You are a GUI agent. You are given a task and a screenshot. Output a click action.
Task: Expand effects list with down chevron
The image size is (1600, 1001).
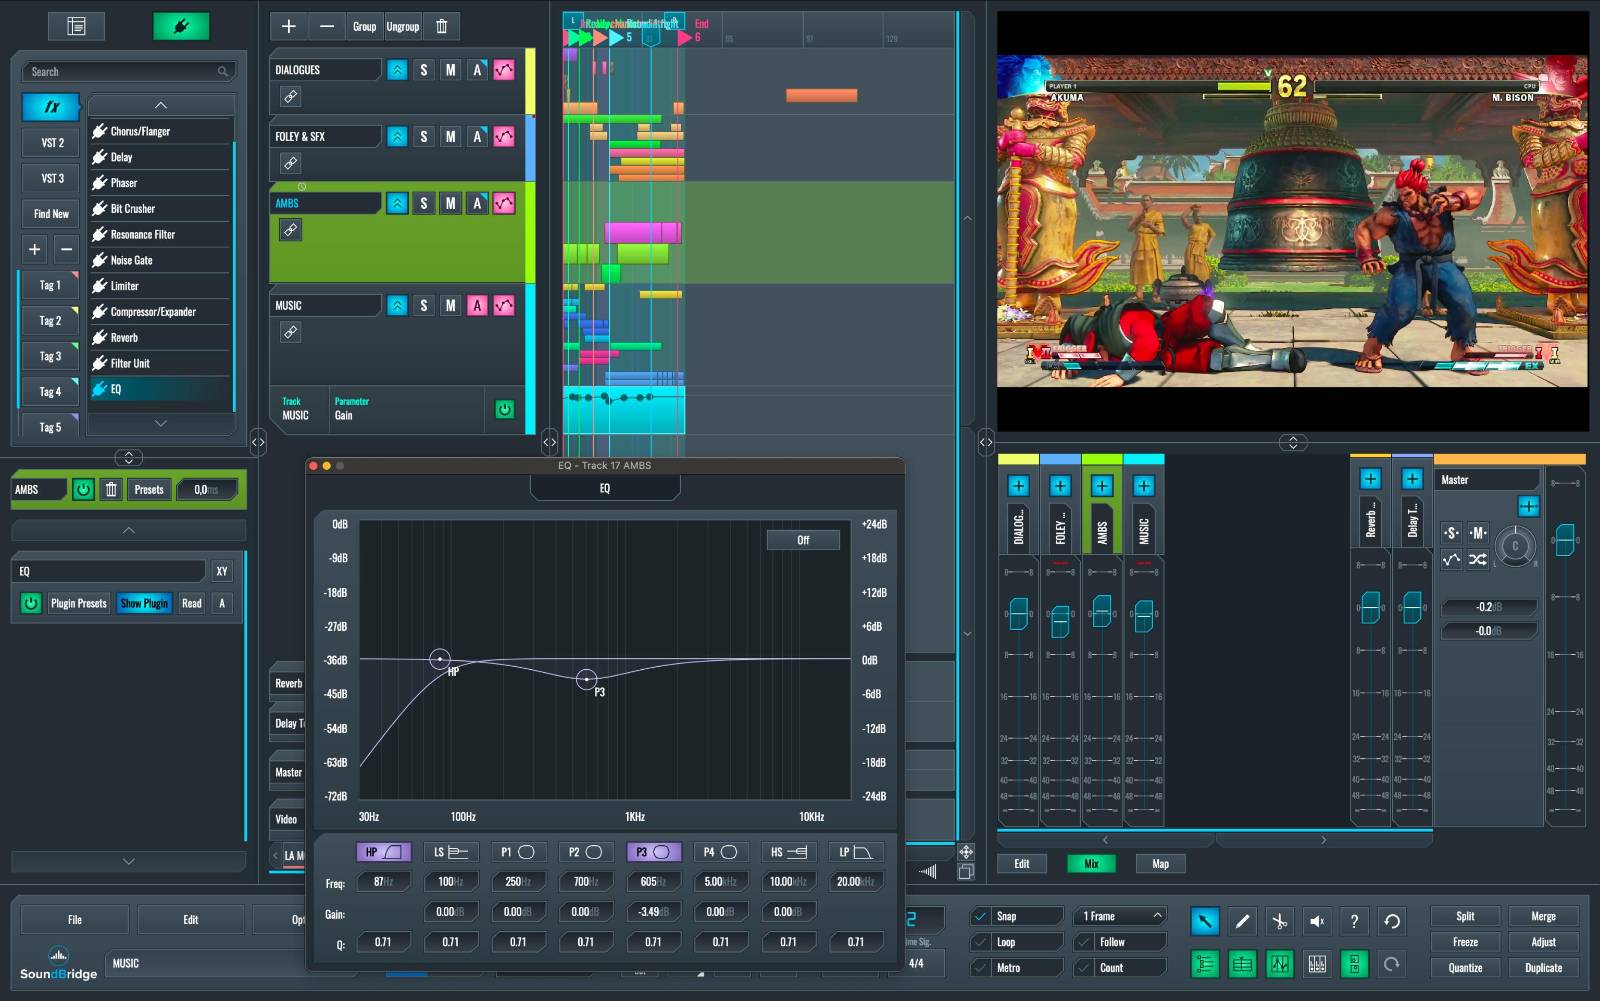pos(161,424)
